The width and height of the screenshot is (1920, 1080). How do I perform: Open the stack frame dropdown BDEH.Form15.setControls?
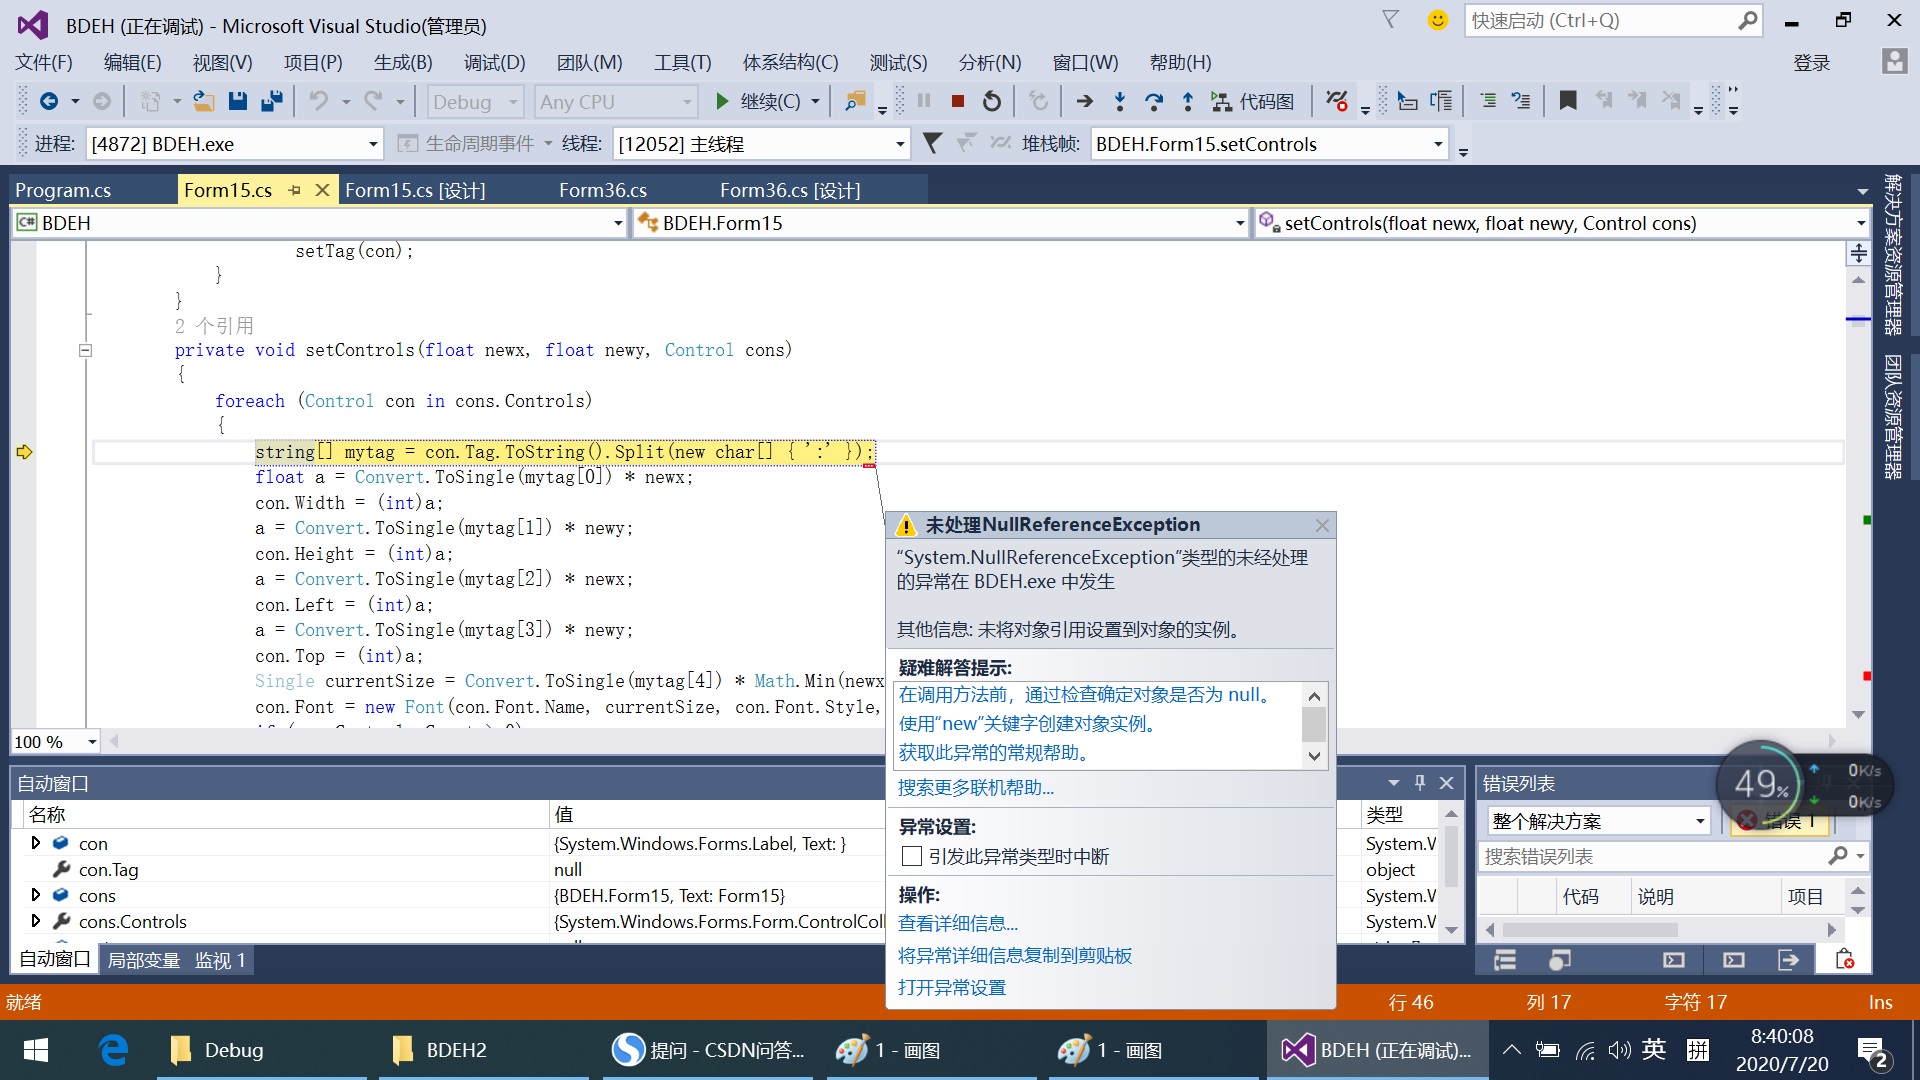pos(1269,144)
